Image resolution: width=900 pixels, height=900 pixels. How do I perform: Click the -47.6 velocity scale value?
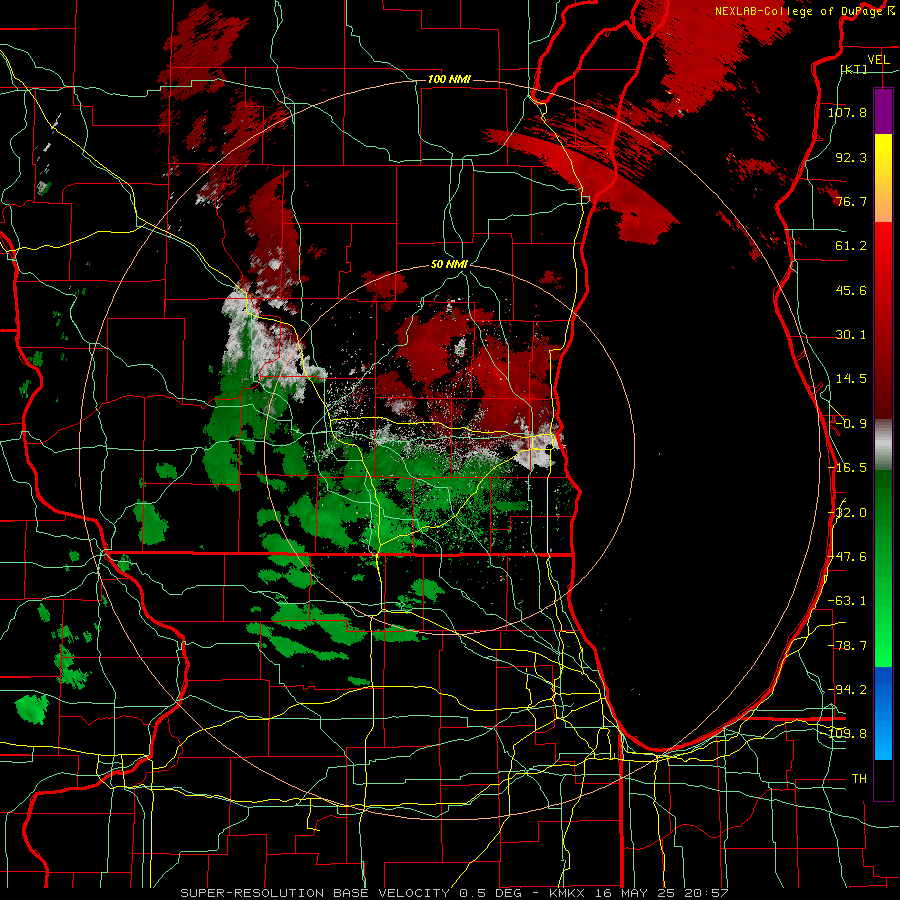847,557
